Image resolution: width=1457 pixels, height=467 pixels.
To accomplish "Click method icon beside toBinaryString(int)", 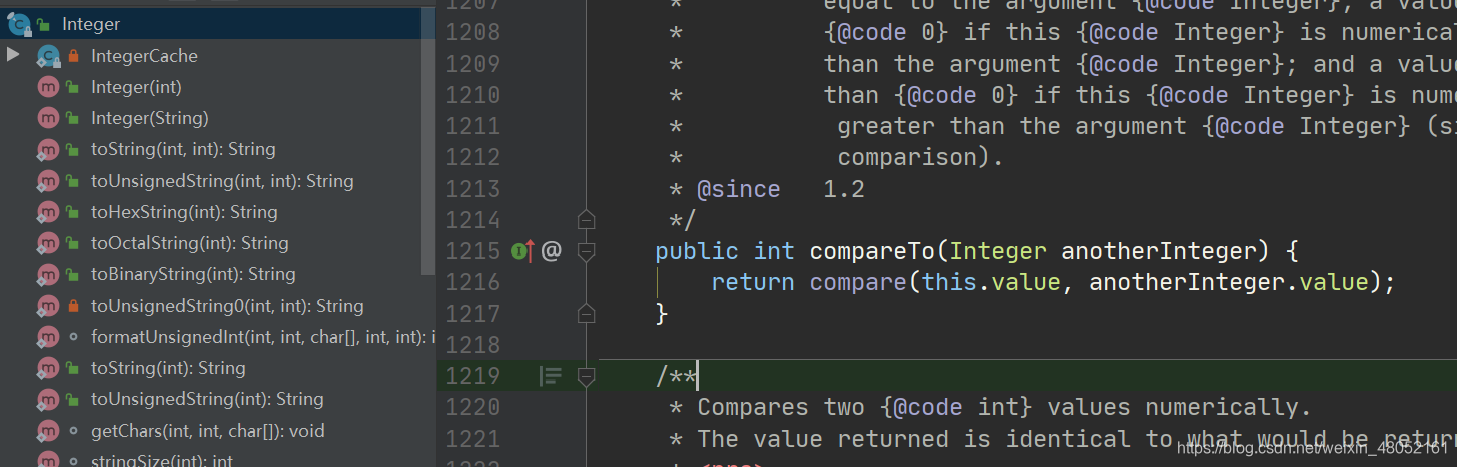I will point(47,274).
